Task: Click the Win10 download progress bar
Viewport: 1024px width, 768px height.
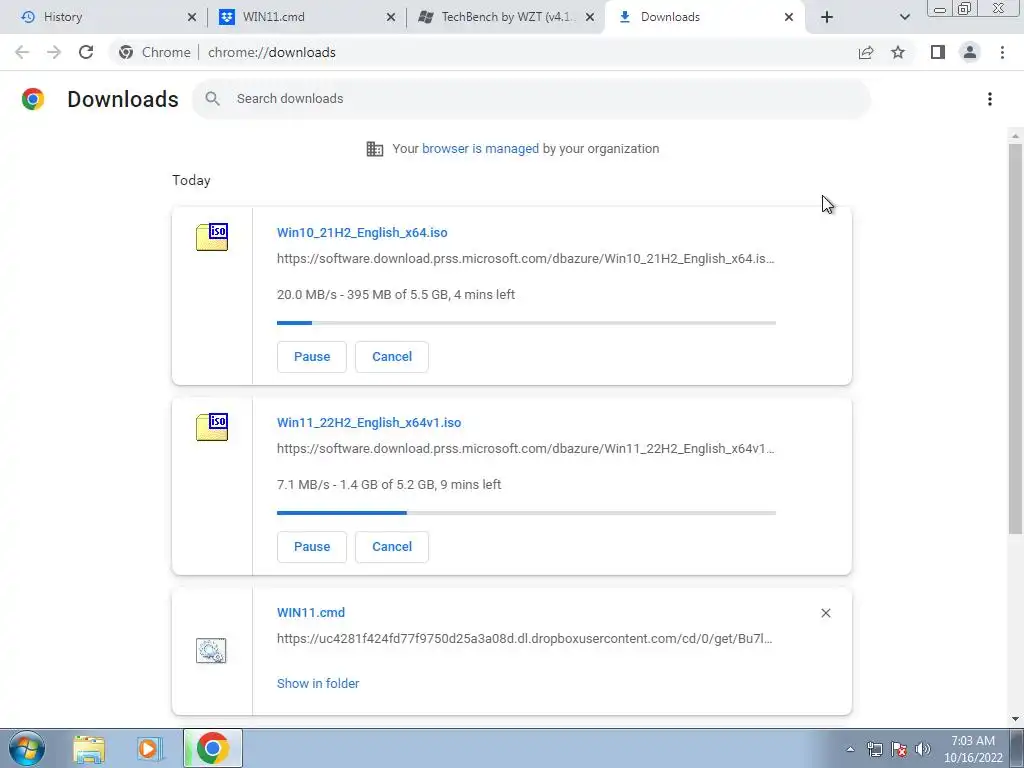Action: (526, 323)
